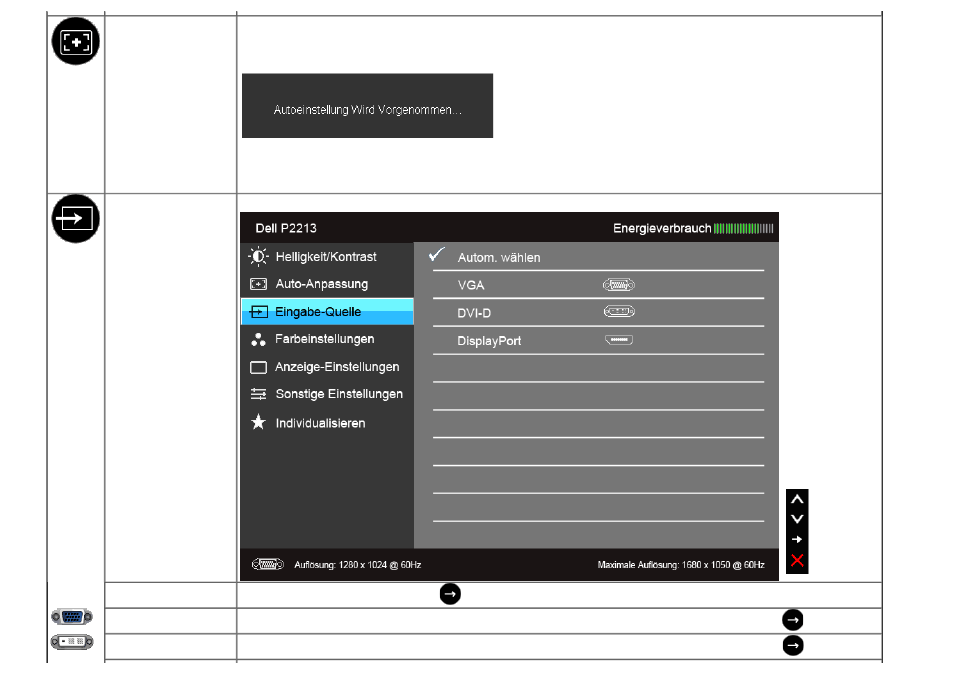Click the star icon beside Individualisieren
Screen dimensions: 954x674
(x=259, y=422)
